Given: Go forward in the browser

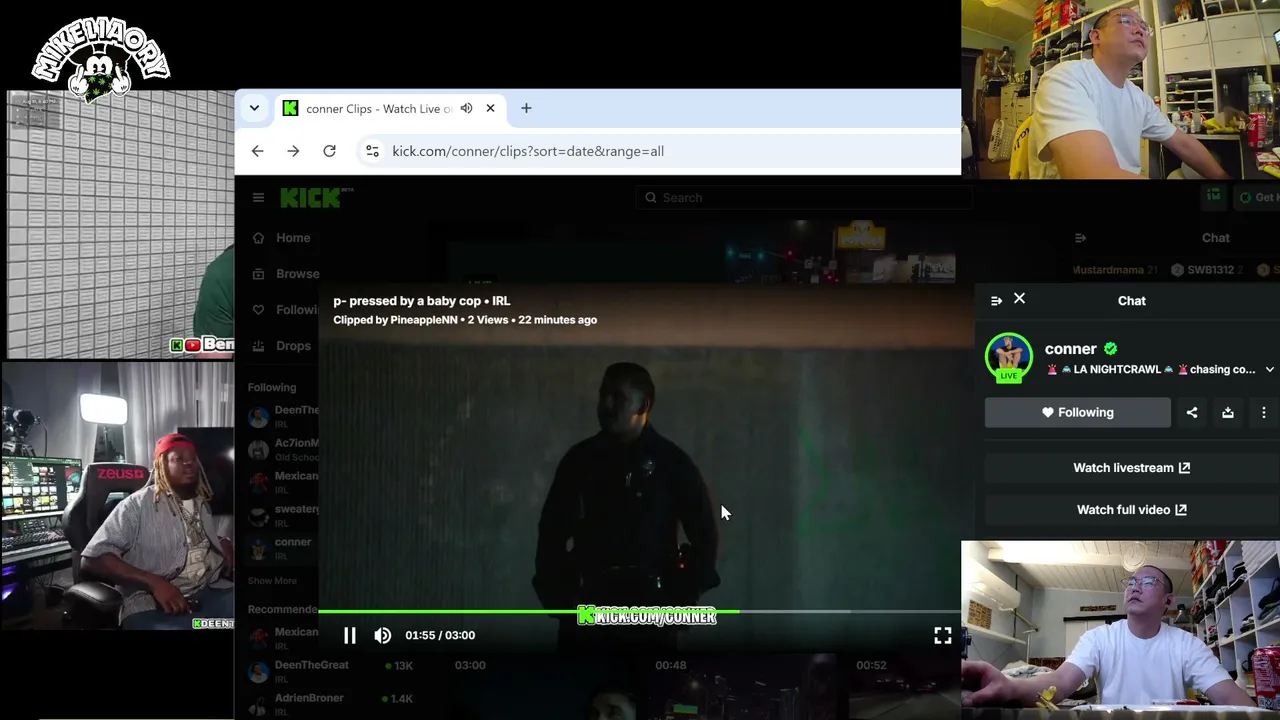Looking at the screenshot, I should [293, 151].
